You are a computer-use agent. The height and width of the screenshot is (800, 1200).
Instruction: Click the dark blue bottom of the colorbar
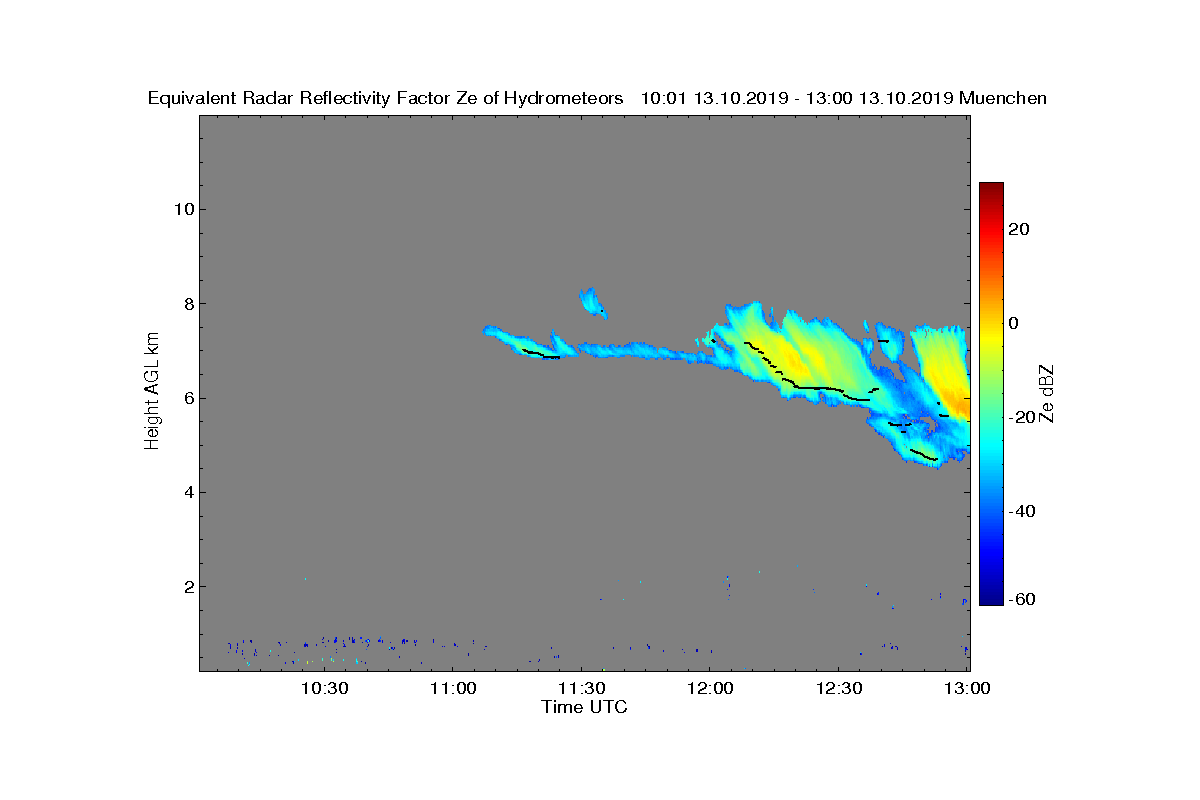click(x=991, y=597)
